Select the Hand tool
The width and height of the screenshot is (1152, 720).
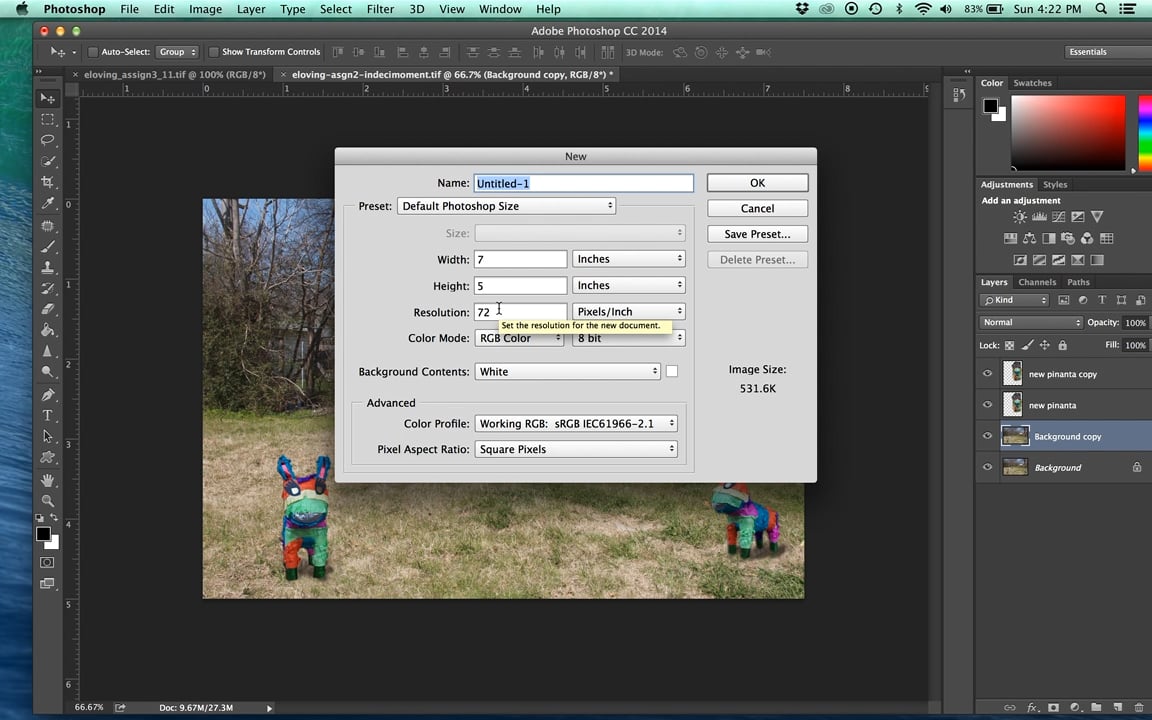[48, 480]
